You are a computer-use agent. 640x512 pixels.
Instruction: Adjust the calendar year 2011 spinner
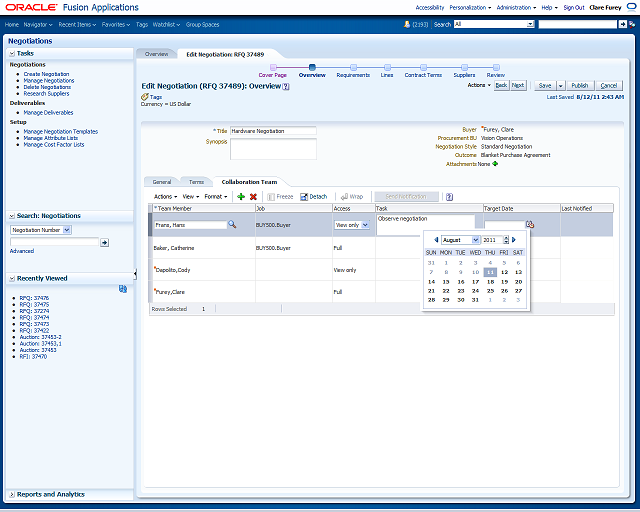506,240
